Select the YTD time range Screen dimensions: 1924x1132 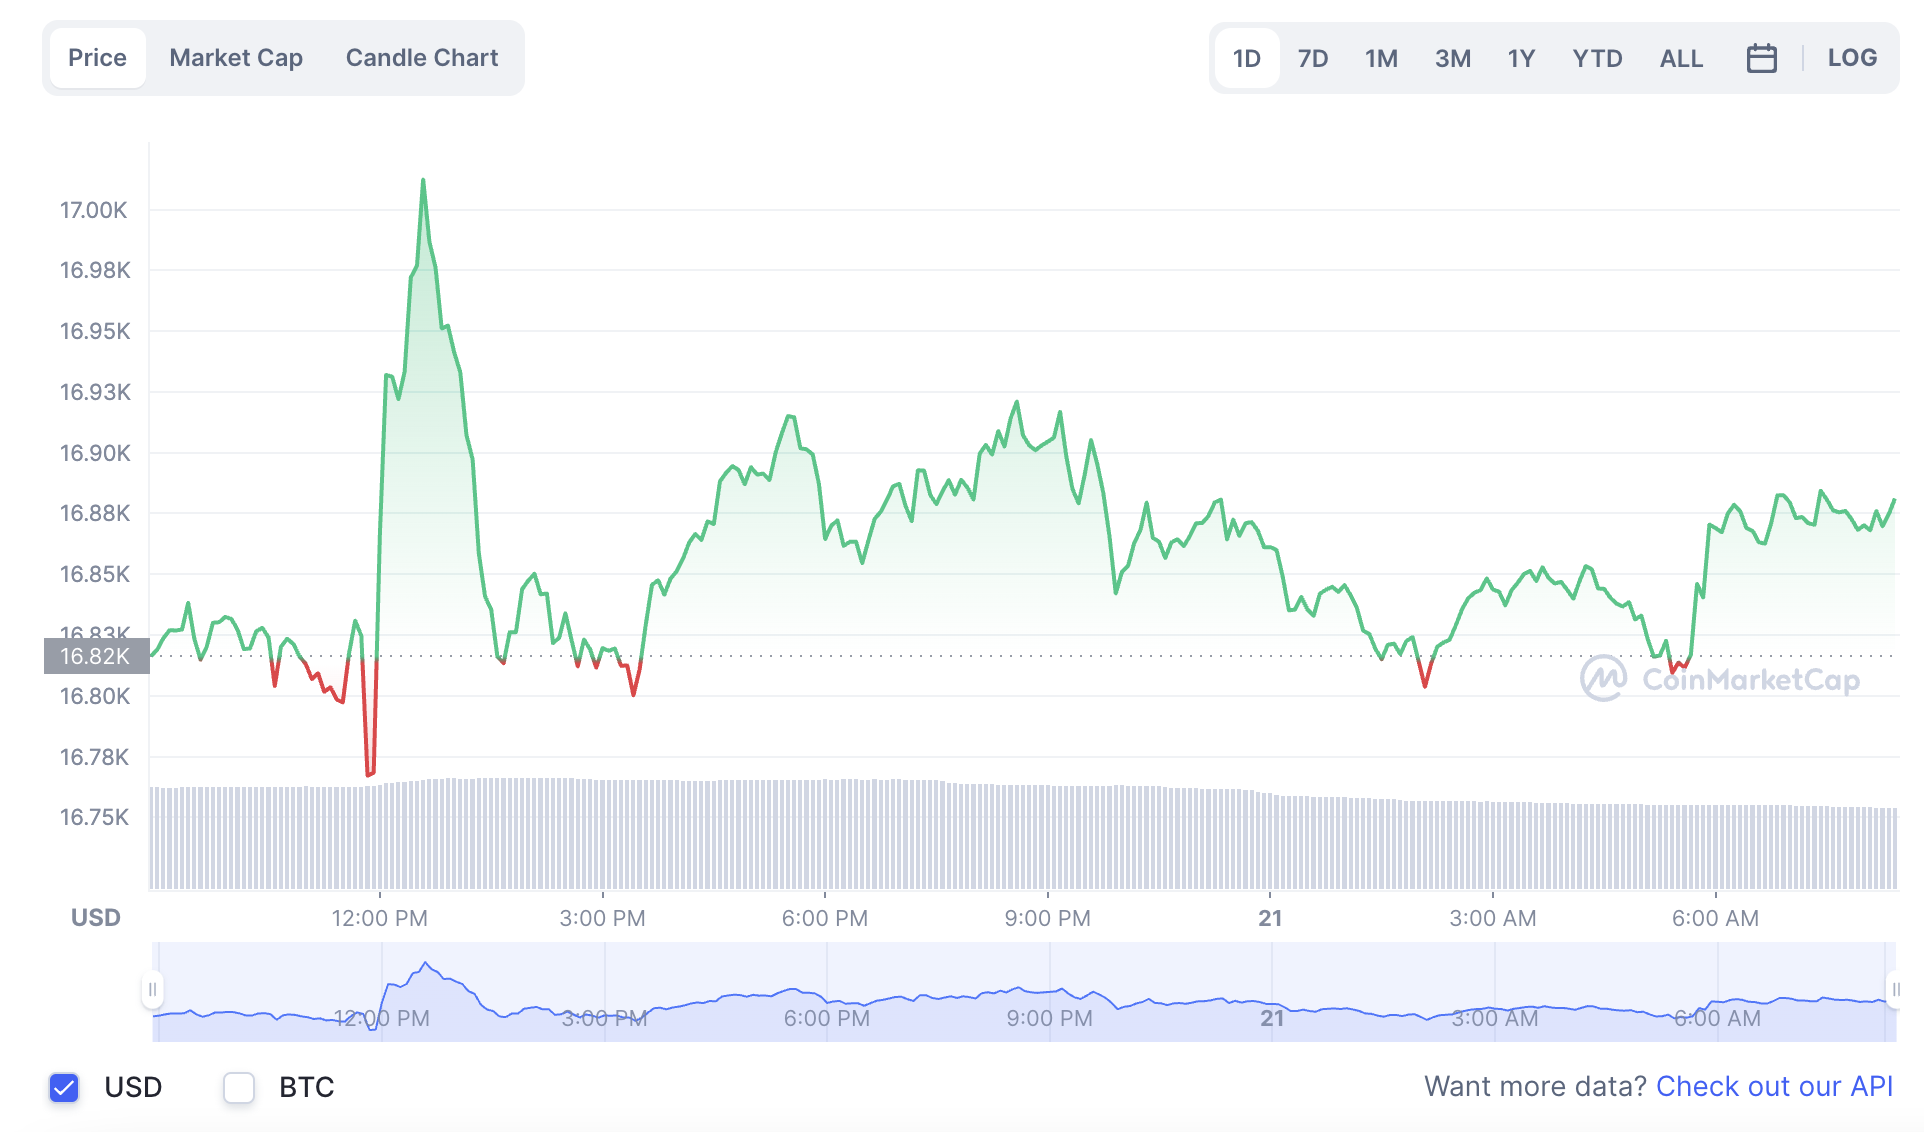coord(1597,58)
